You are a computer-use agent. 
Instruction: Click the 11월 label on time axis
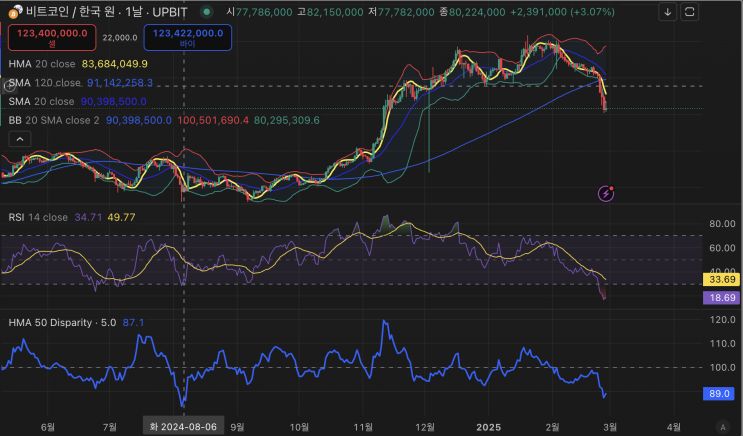363,427
